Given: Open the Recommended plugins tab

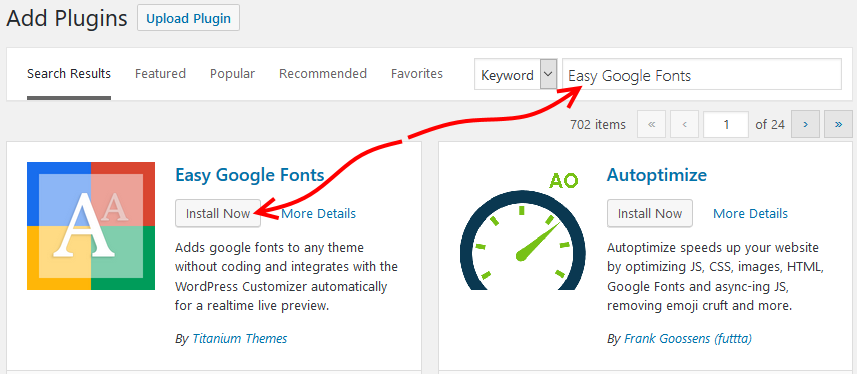Looking at the screenshot, I should [x=322, y=73].
